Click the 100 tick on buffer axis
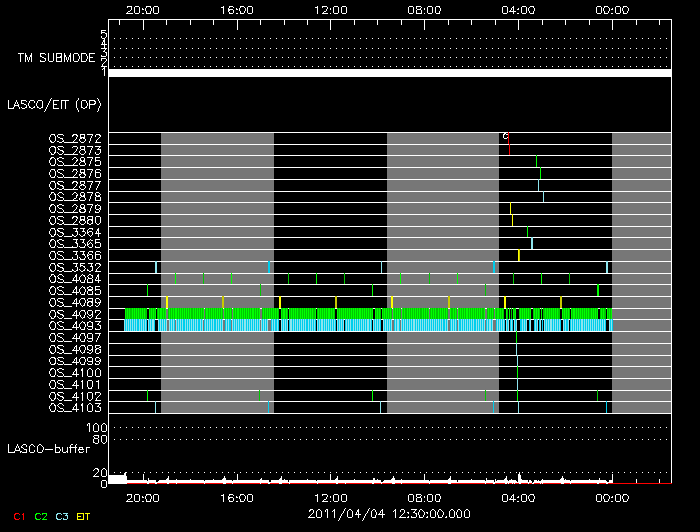 (x=100, y=428)
